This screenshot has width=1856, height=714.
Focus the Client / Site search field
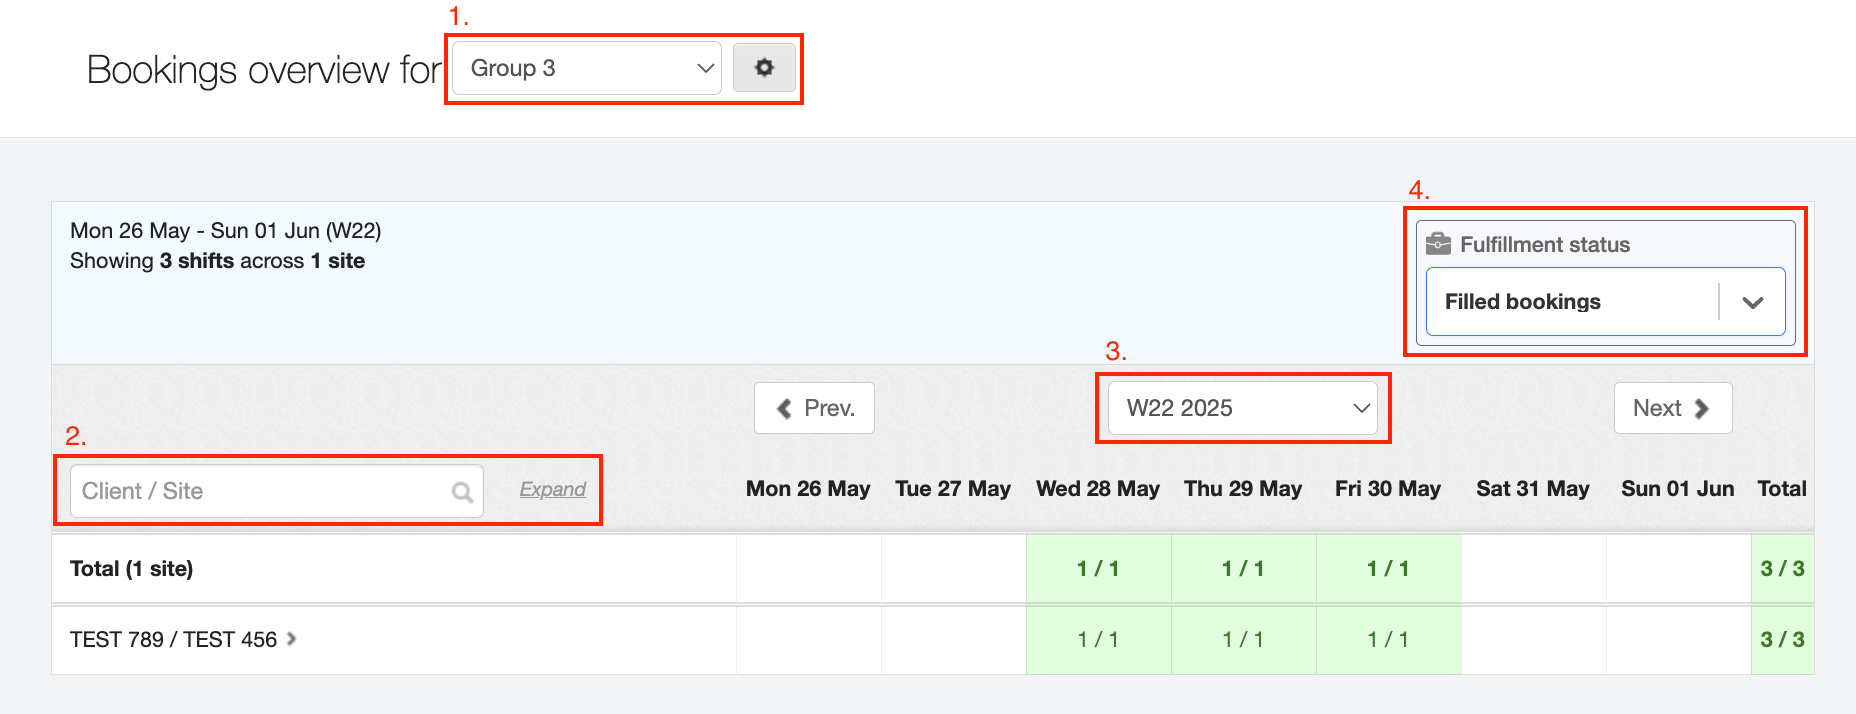[x=262, y=491]
